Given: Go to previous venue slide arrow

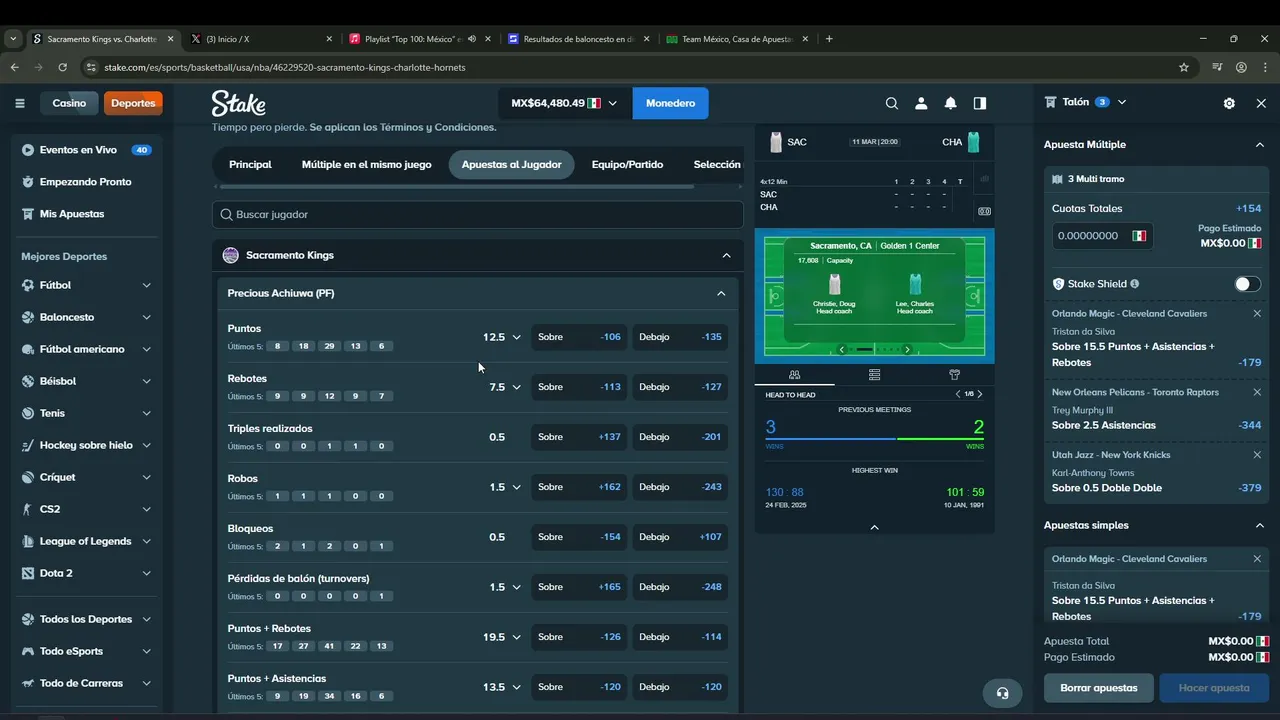Looking at the screenshot, I should click(x=842, y=349).
